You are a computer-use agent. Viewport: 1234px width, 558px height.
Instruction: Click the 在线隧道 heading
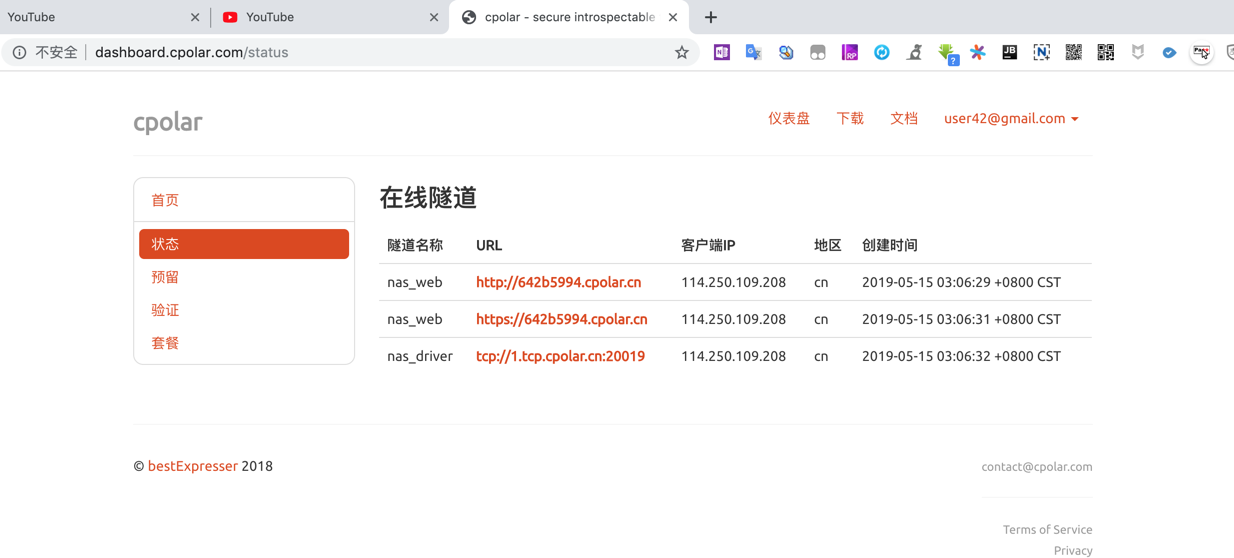tap(428, 198)
